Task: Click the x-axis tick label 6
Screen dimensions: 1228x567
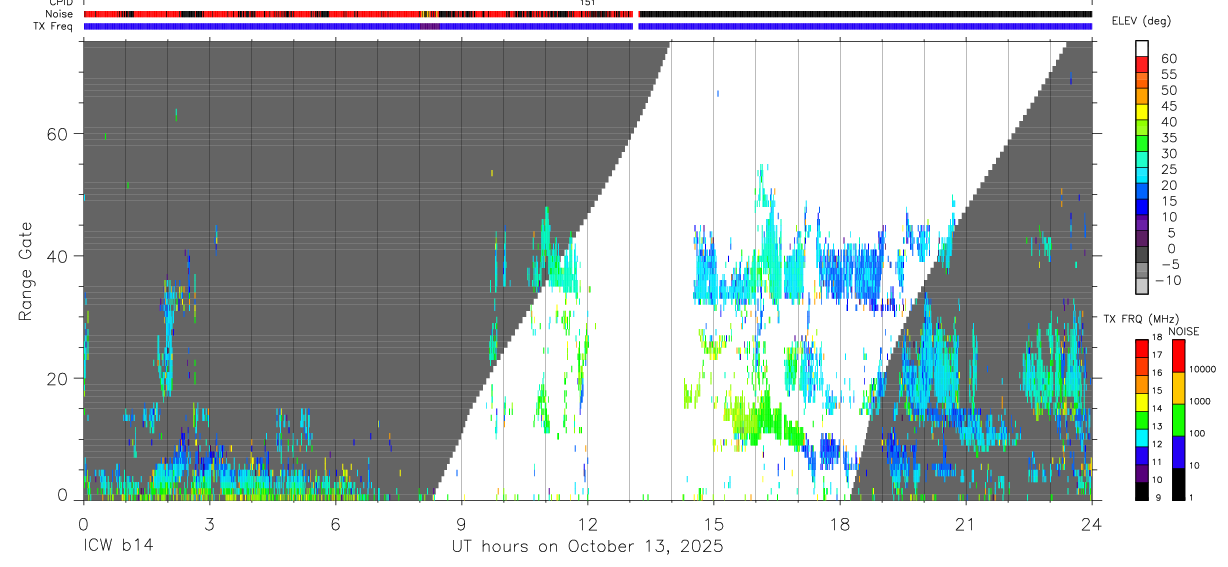Action: pos(335,524)
